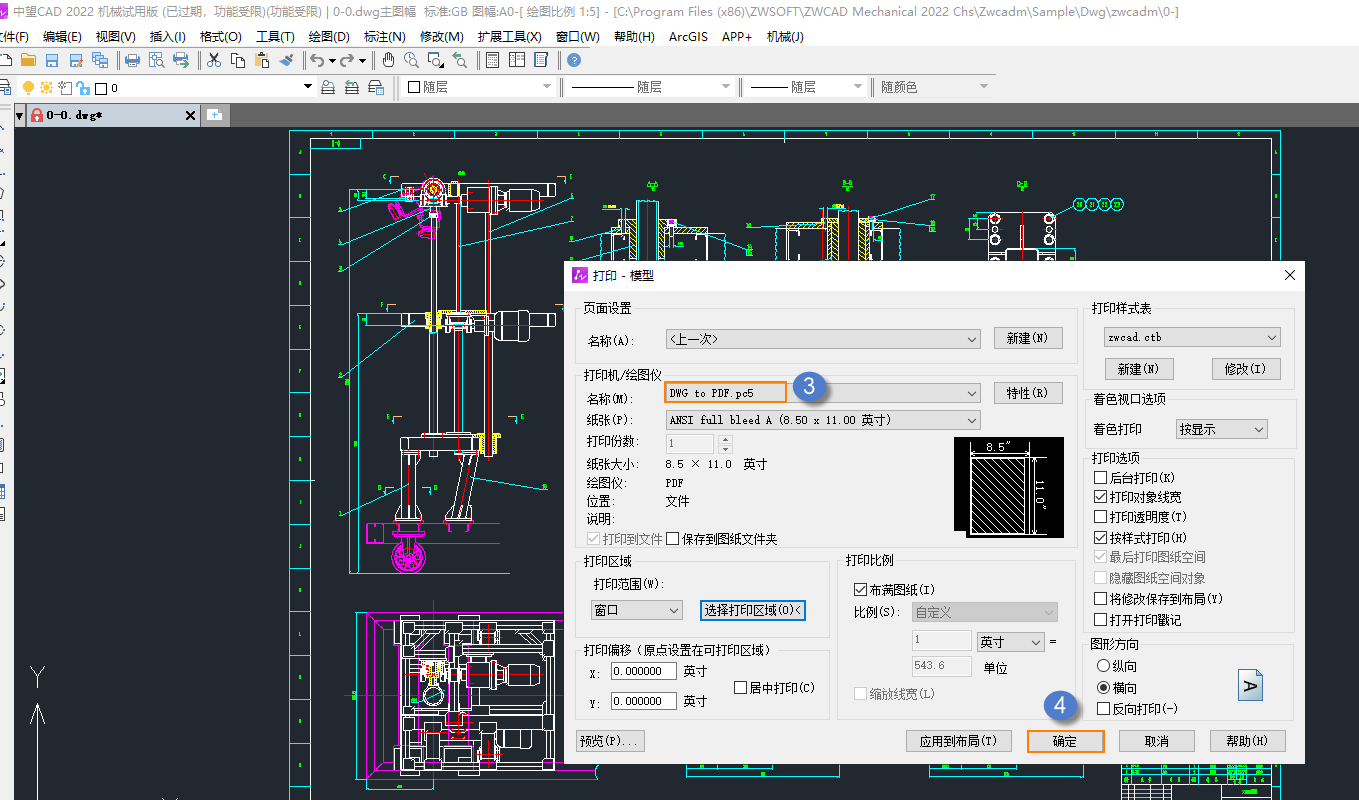
Task: Open the 着色打印 按显示 dropdown
Action: (1222, 430)
